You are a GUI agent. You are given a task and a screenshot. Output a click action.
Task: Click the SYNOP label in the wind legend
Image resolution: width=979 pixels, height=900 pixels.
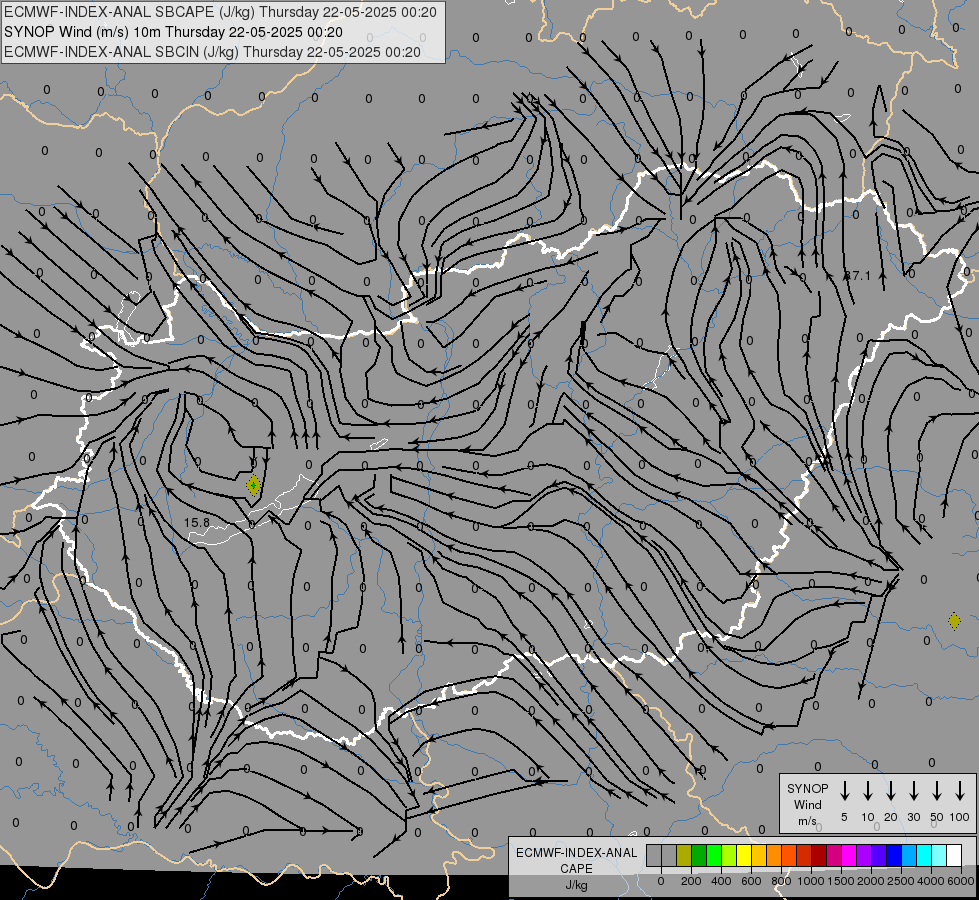pyautogui.click(x=808, y=789)
